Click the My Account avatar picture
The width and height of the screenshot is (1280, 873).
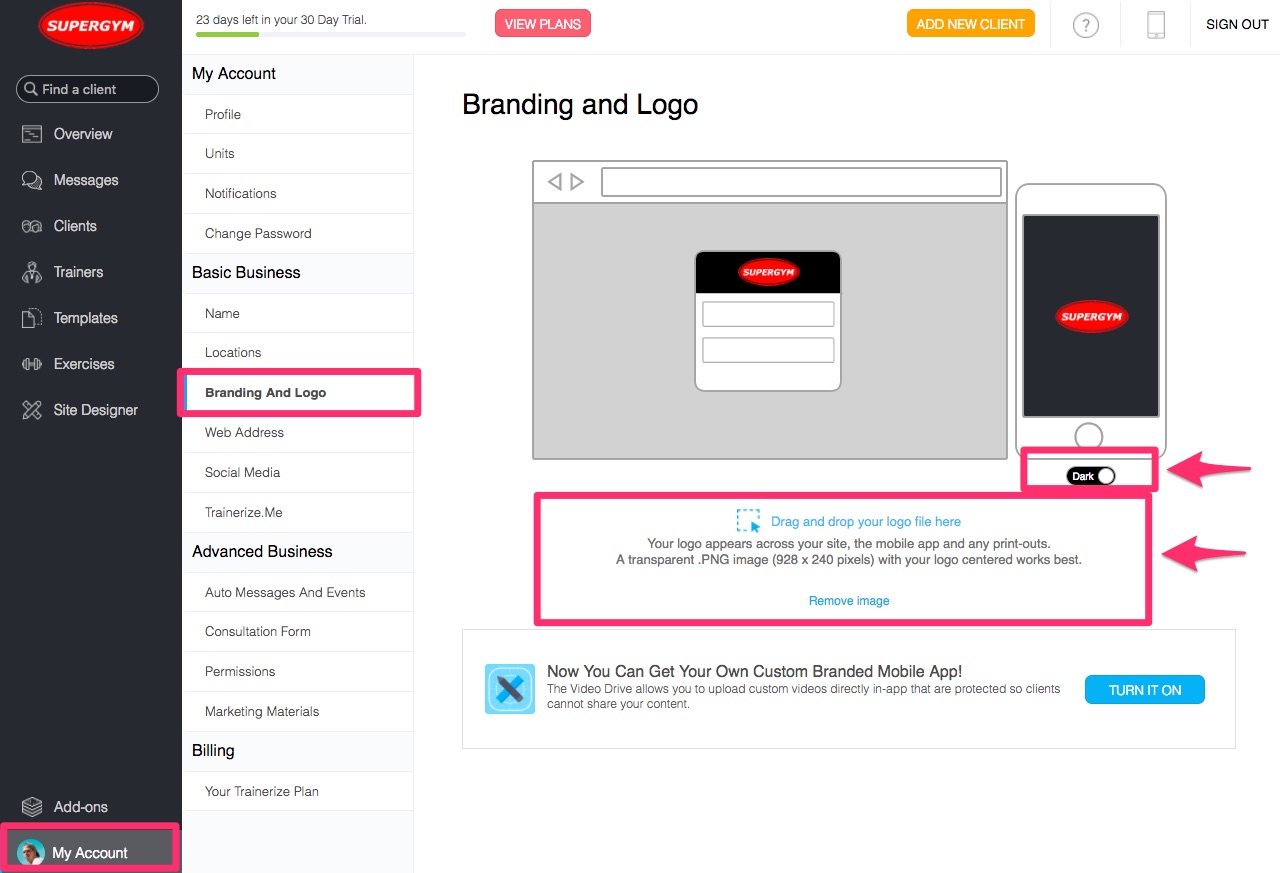[x=31, y=852]
